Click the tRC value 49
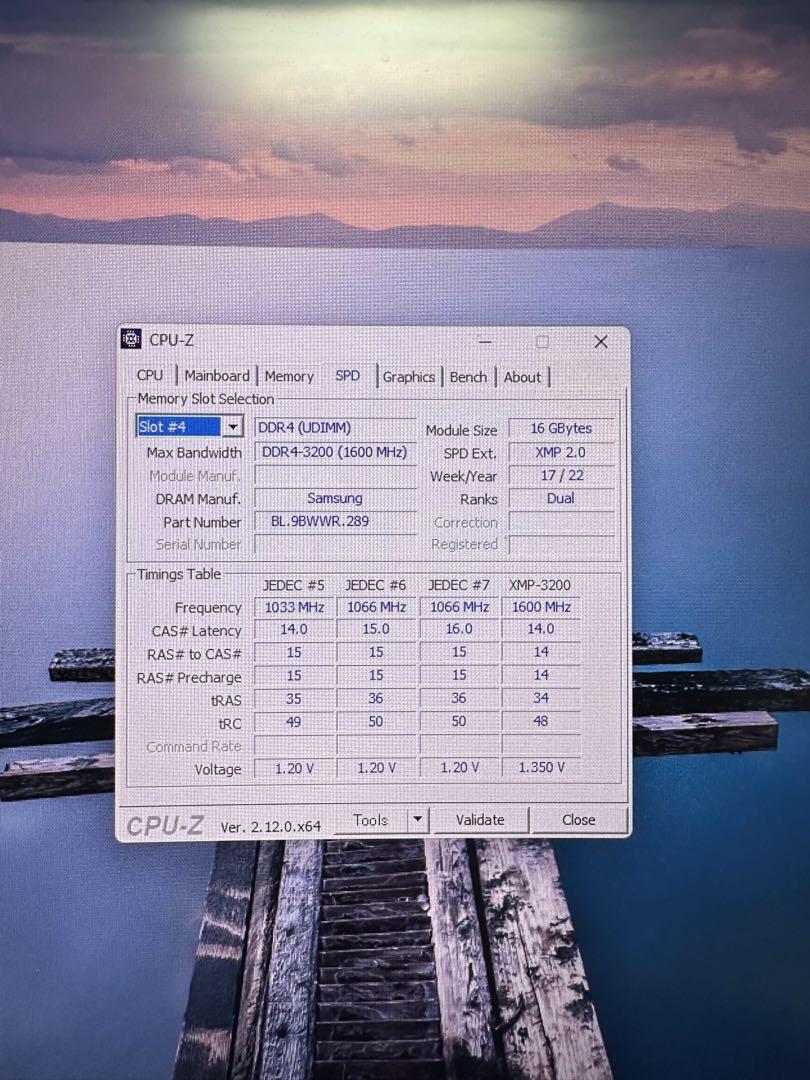 294,722
